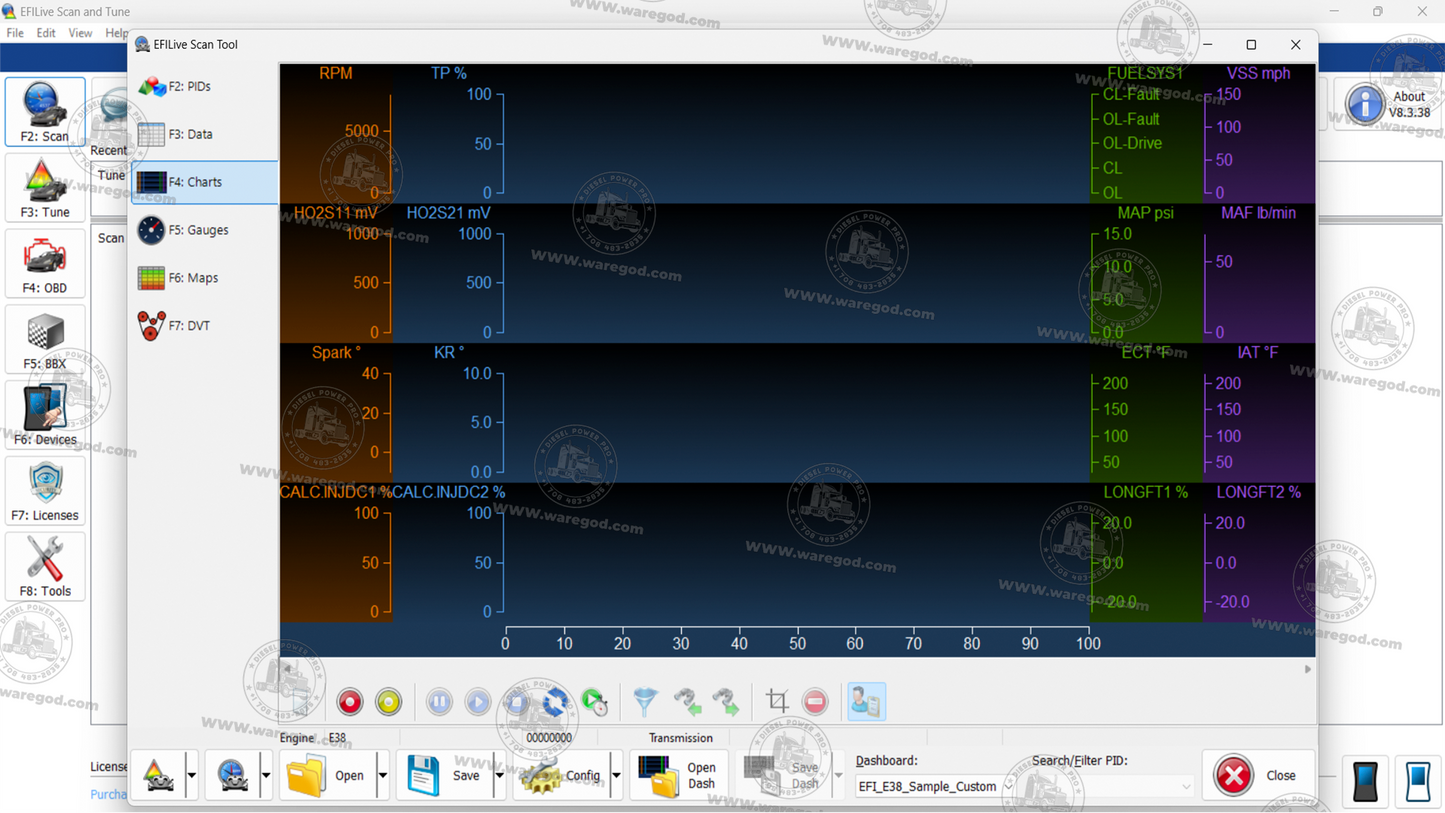The height and width of the screenshot is (813, 1445).
Task: Open F8: Tools in the main window
Action: pyautogui.click(x=45, y=567)
